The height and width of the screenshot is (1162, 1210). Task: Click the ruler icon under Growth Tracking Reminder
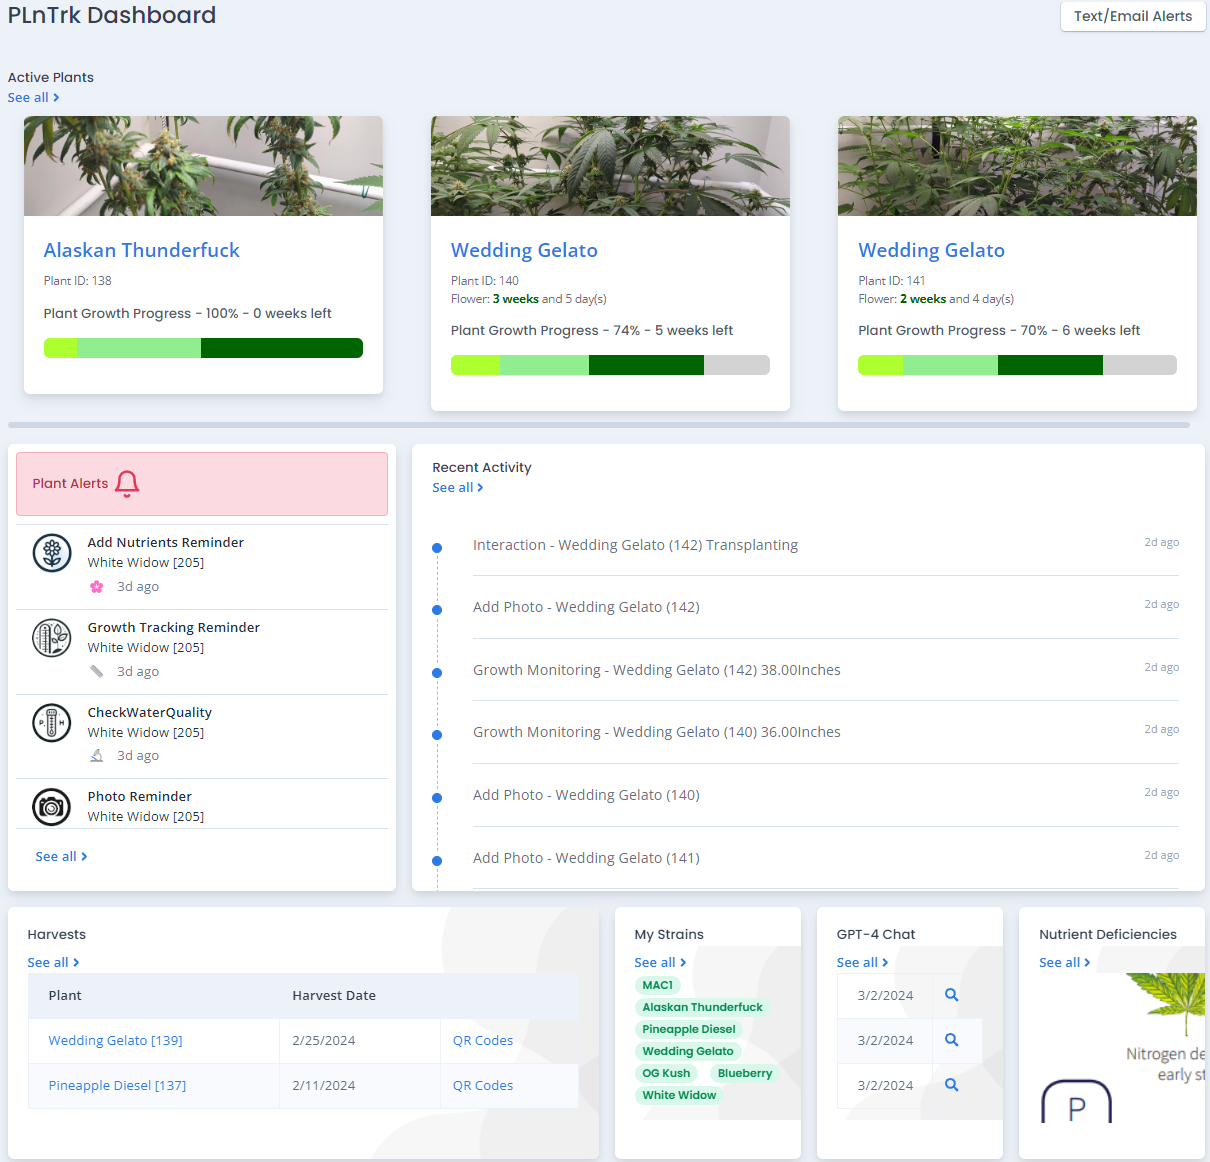coord(96,671)
